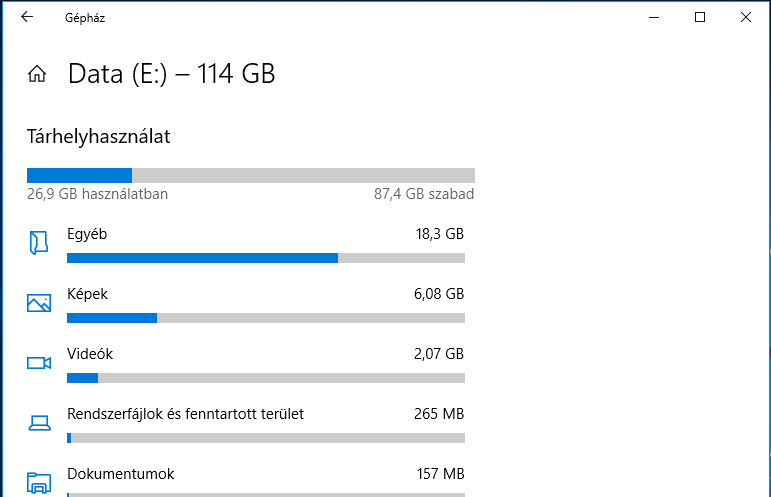Open the Videók storage category

[x=246, y=365]
